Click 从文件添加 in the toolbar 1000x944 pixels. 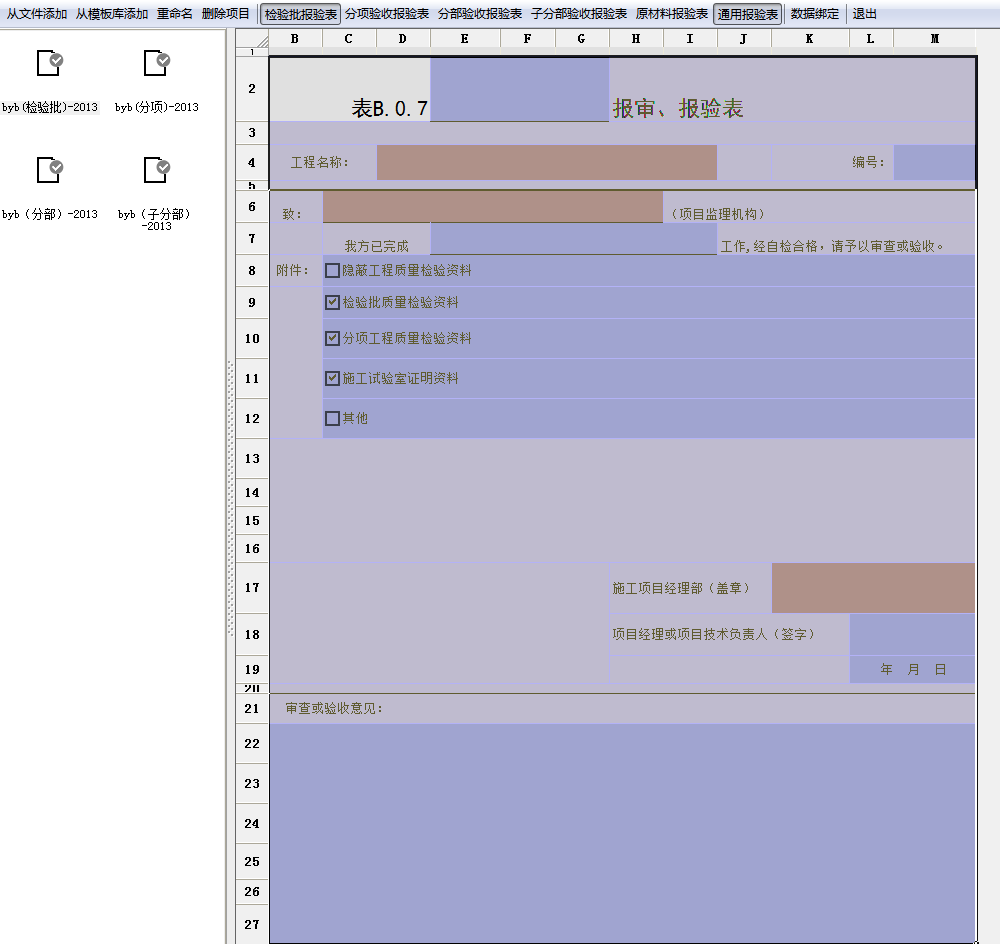click(x=37, y=14)
